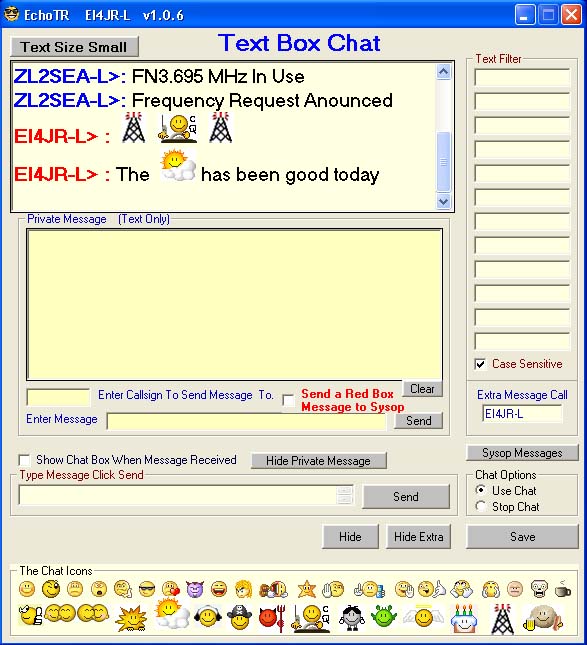The height and width of the screenshot is (645, 587).
Task: Insert the headphones smiley chat icon
Action: coord(208,616)
